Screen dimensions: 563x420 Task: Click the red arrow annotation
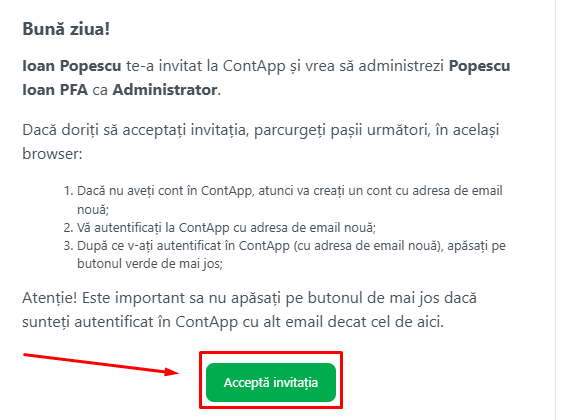(101, 364)
